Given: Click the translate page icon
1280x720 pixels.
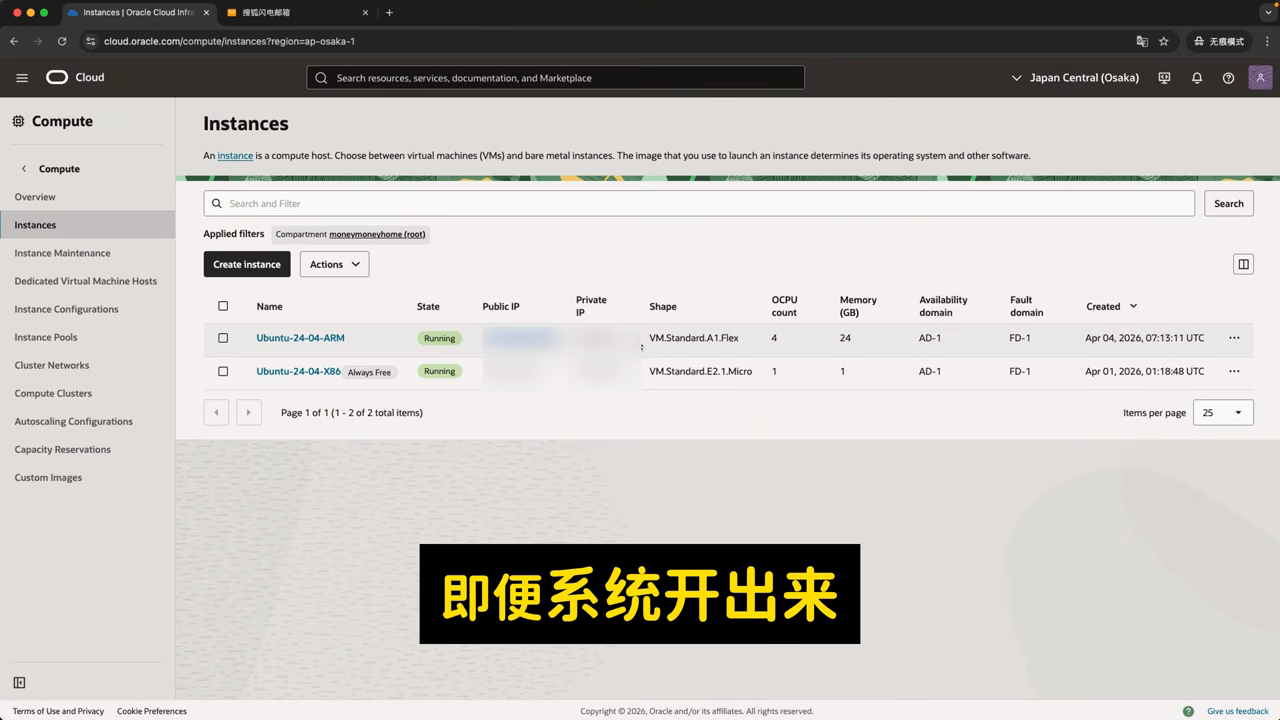Looking at the screenshot, I should click(x=1142, y=41).
